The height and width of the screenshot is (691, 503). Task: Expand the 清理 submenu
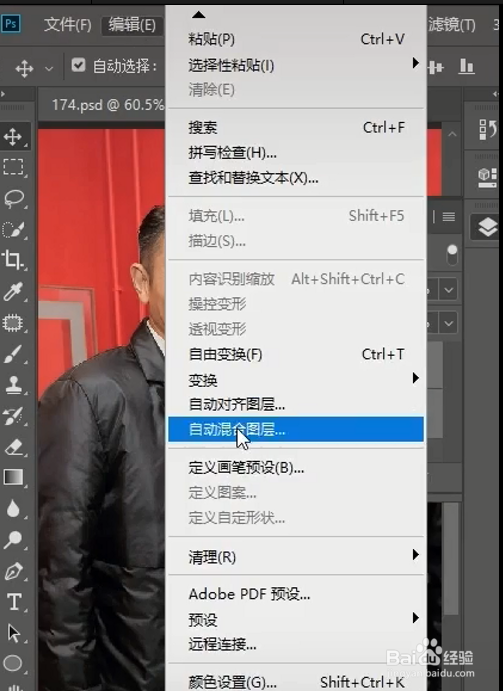point(415,554)
